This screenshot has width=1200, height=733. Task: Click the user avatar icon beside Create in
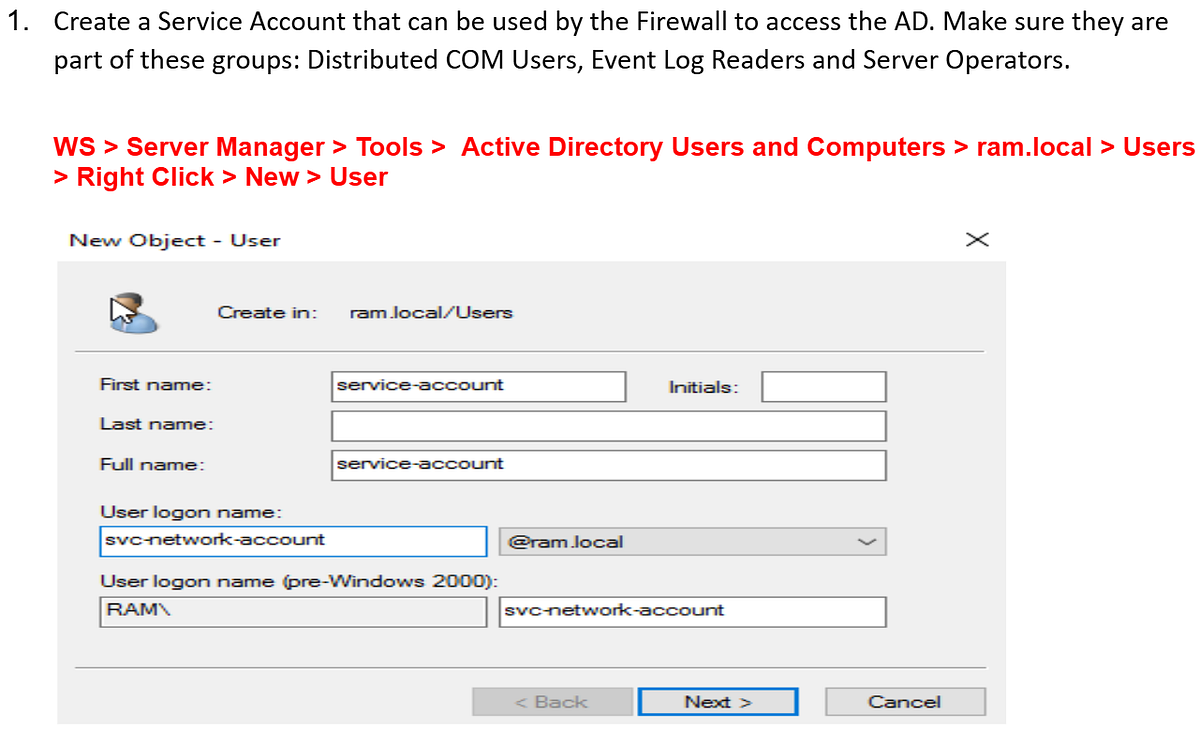click(x=132, y=312)
